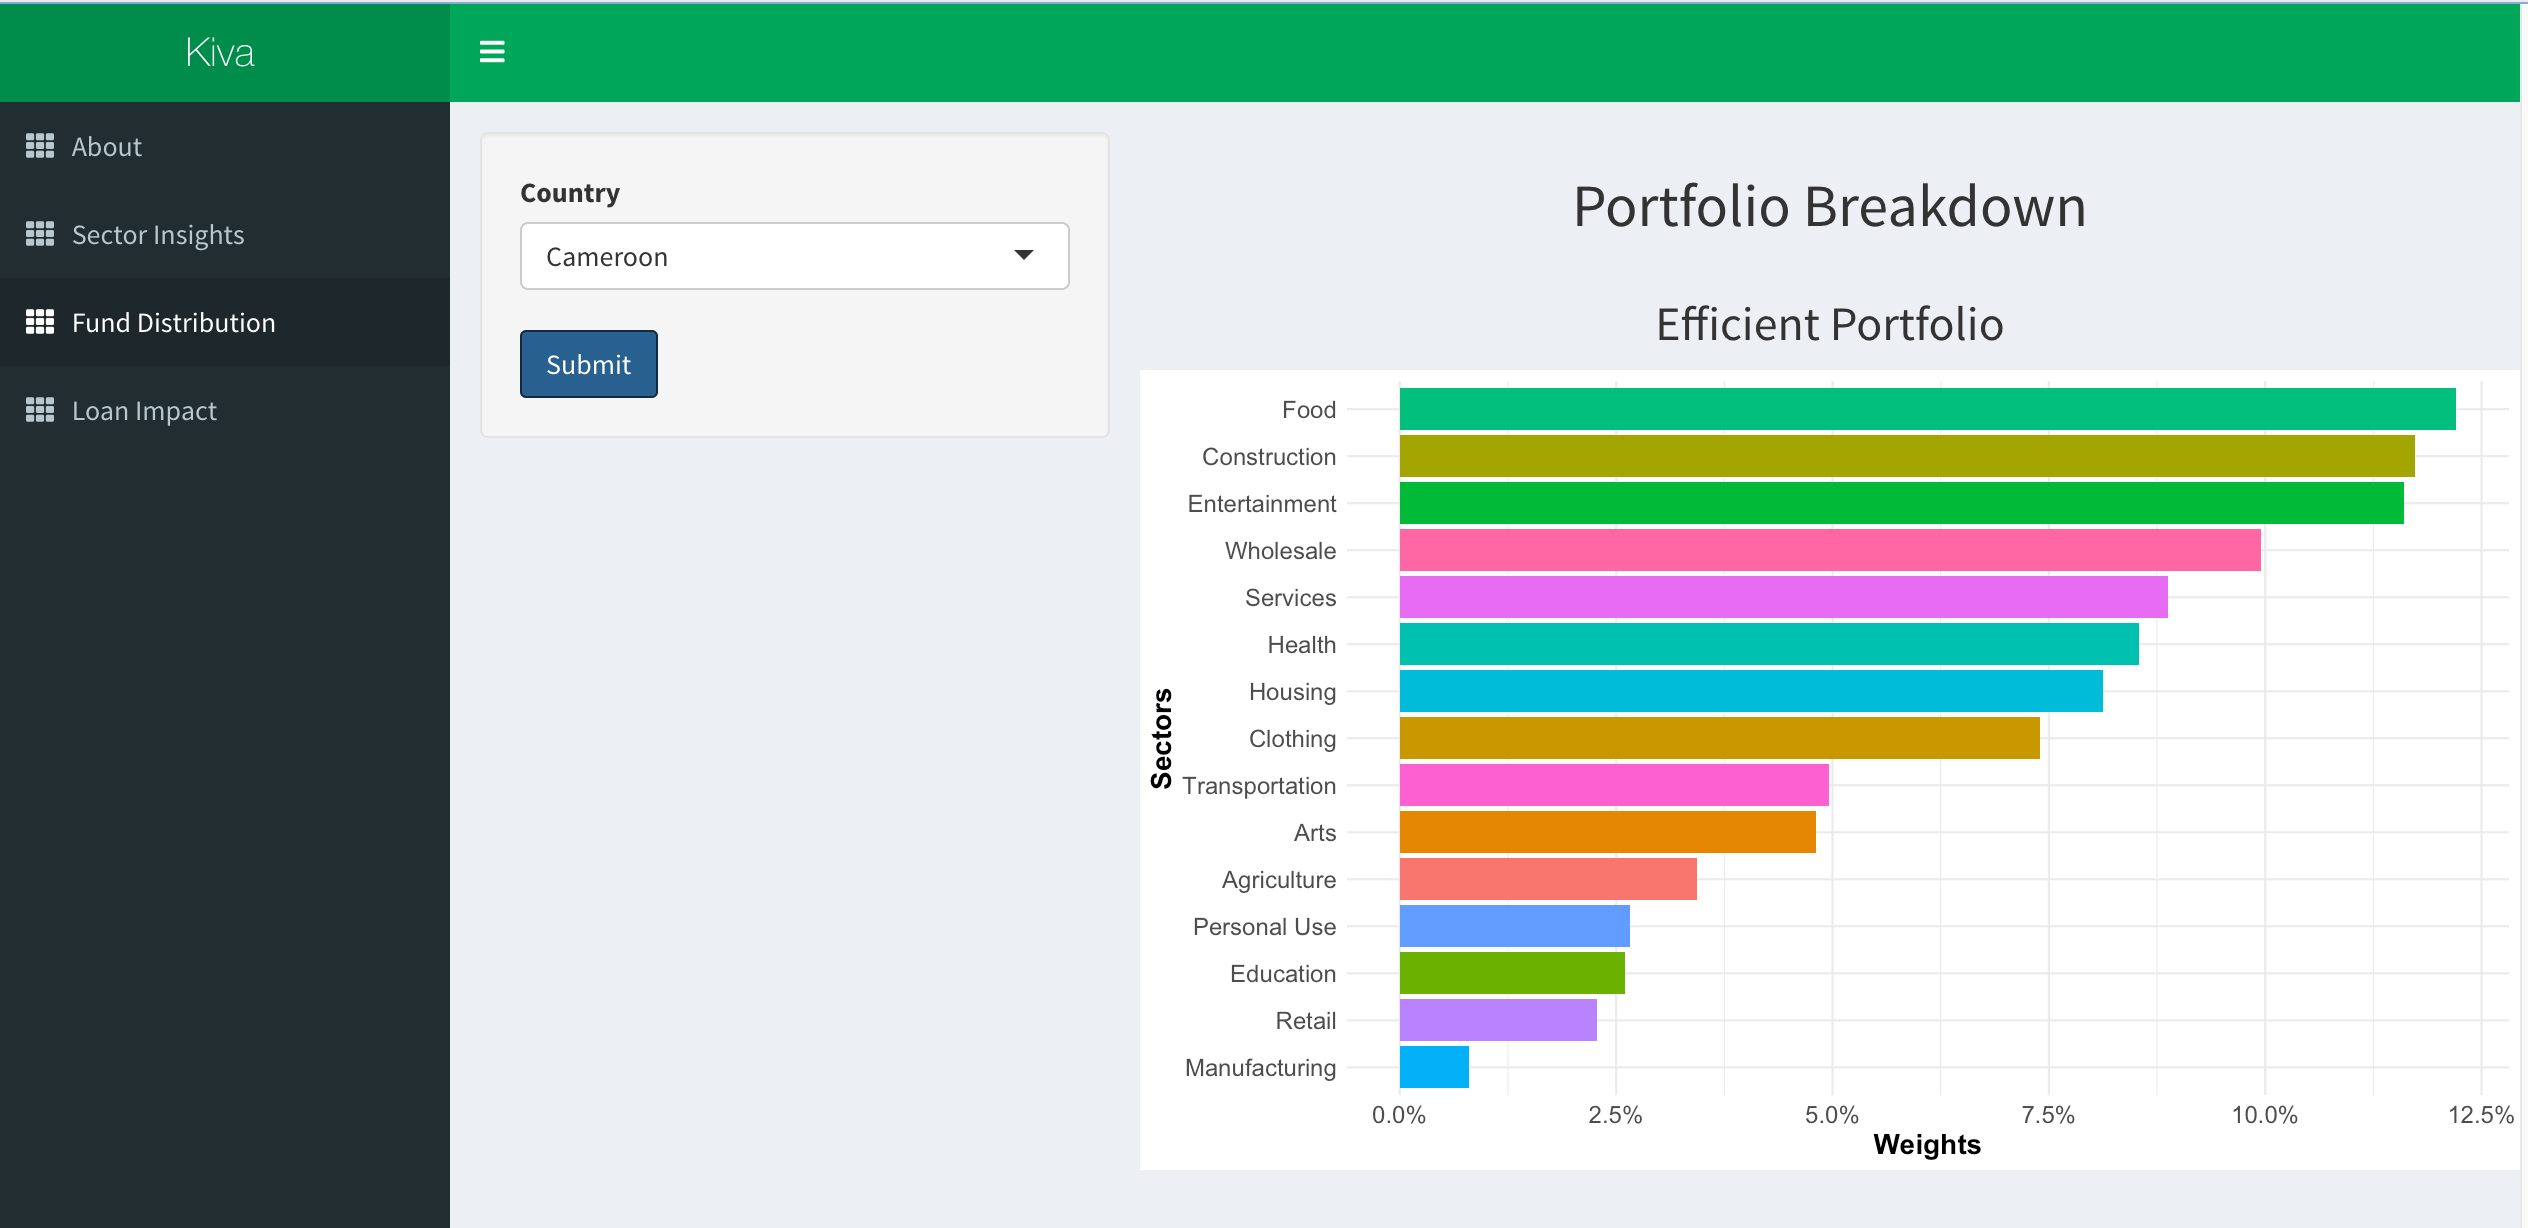Click the cyan Housing bar

pyautogui.click(x=1750, y=691)
